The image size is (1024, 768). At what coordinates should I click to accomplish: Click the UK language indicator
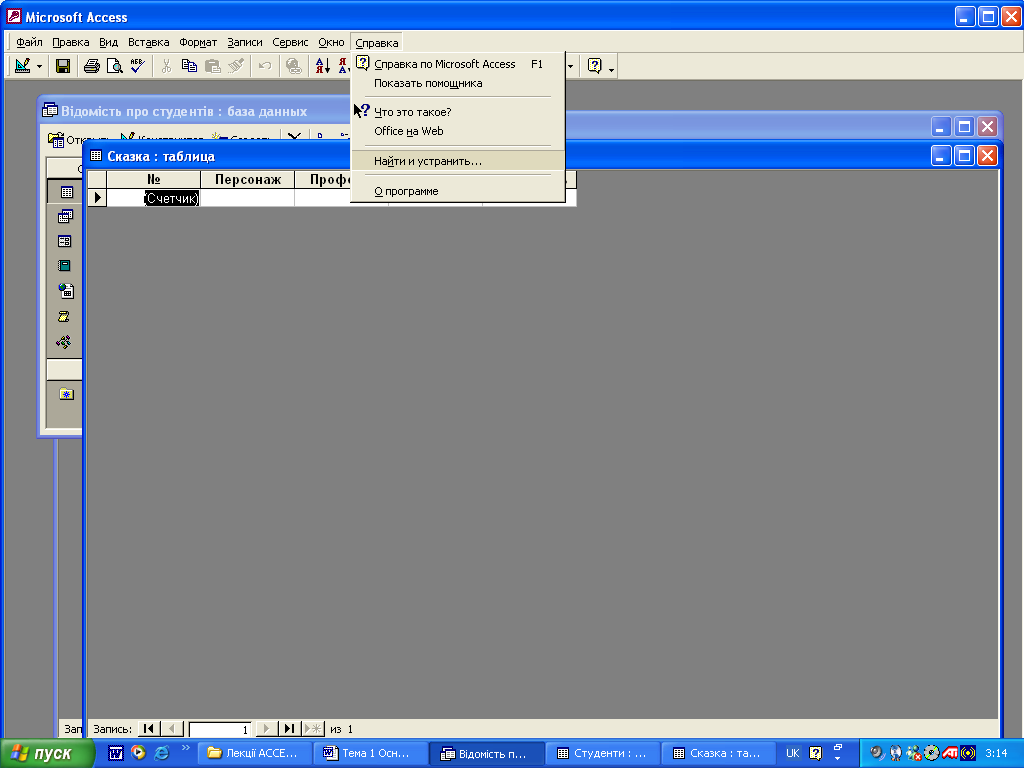point(792,753)
